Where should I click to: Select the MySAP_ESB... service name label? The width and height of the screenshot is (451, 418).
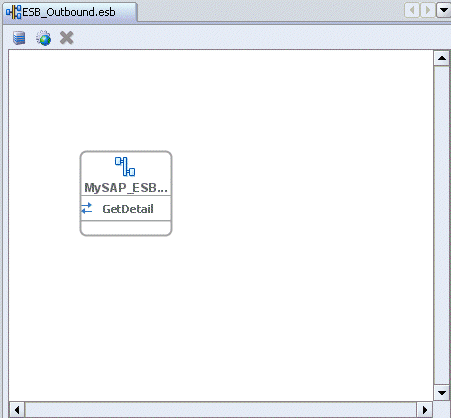tap(126, 188)
